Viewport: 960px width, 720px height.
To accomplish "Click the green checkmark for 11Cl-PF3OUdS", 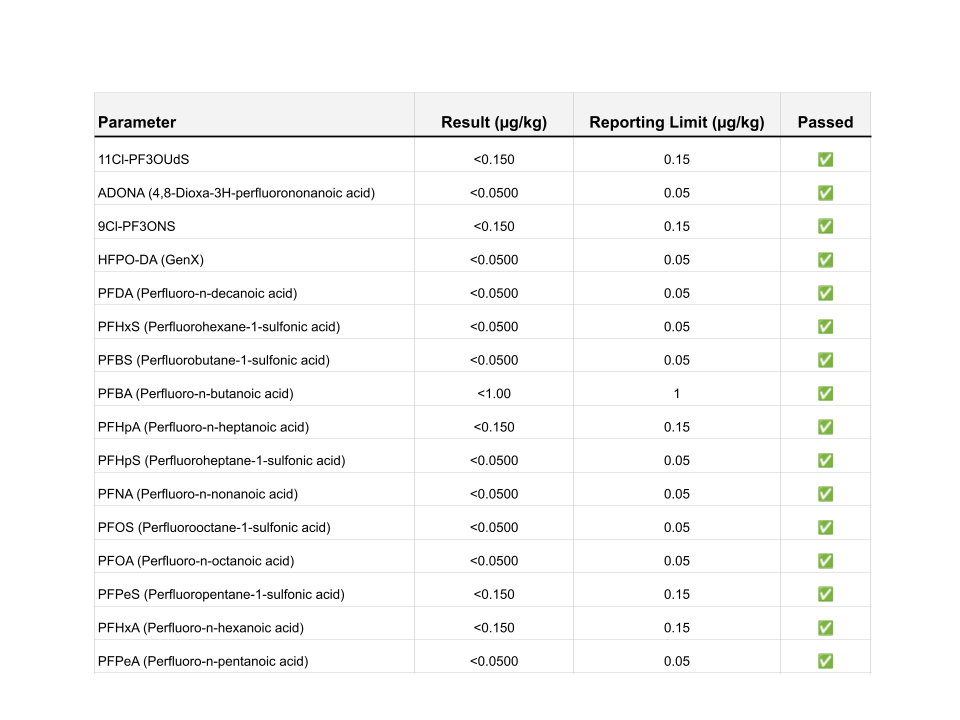I will click(825, 159).
